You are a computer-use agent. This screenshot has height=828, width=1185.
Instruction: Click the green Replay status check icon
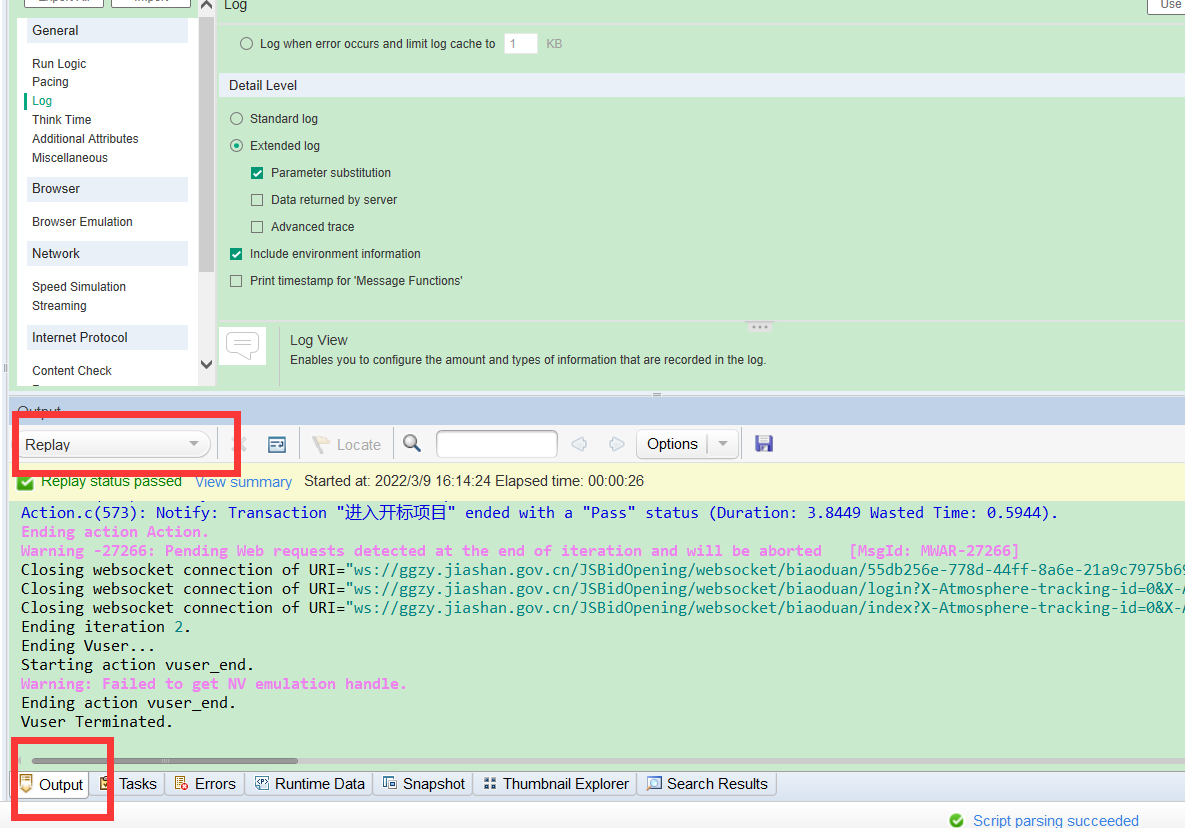(26, 482)
